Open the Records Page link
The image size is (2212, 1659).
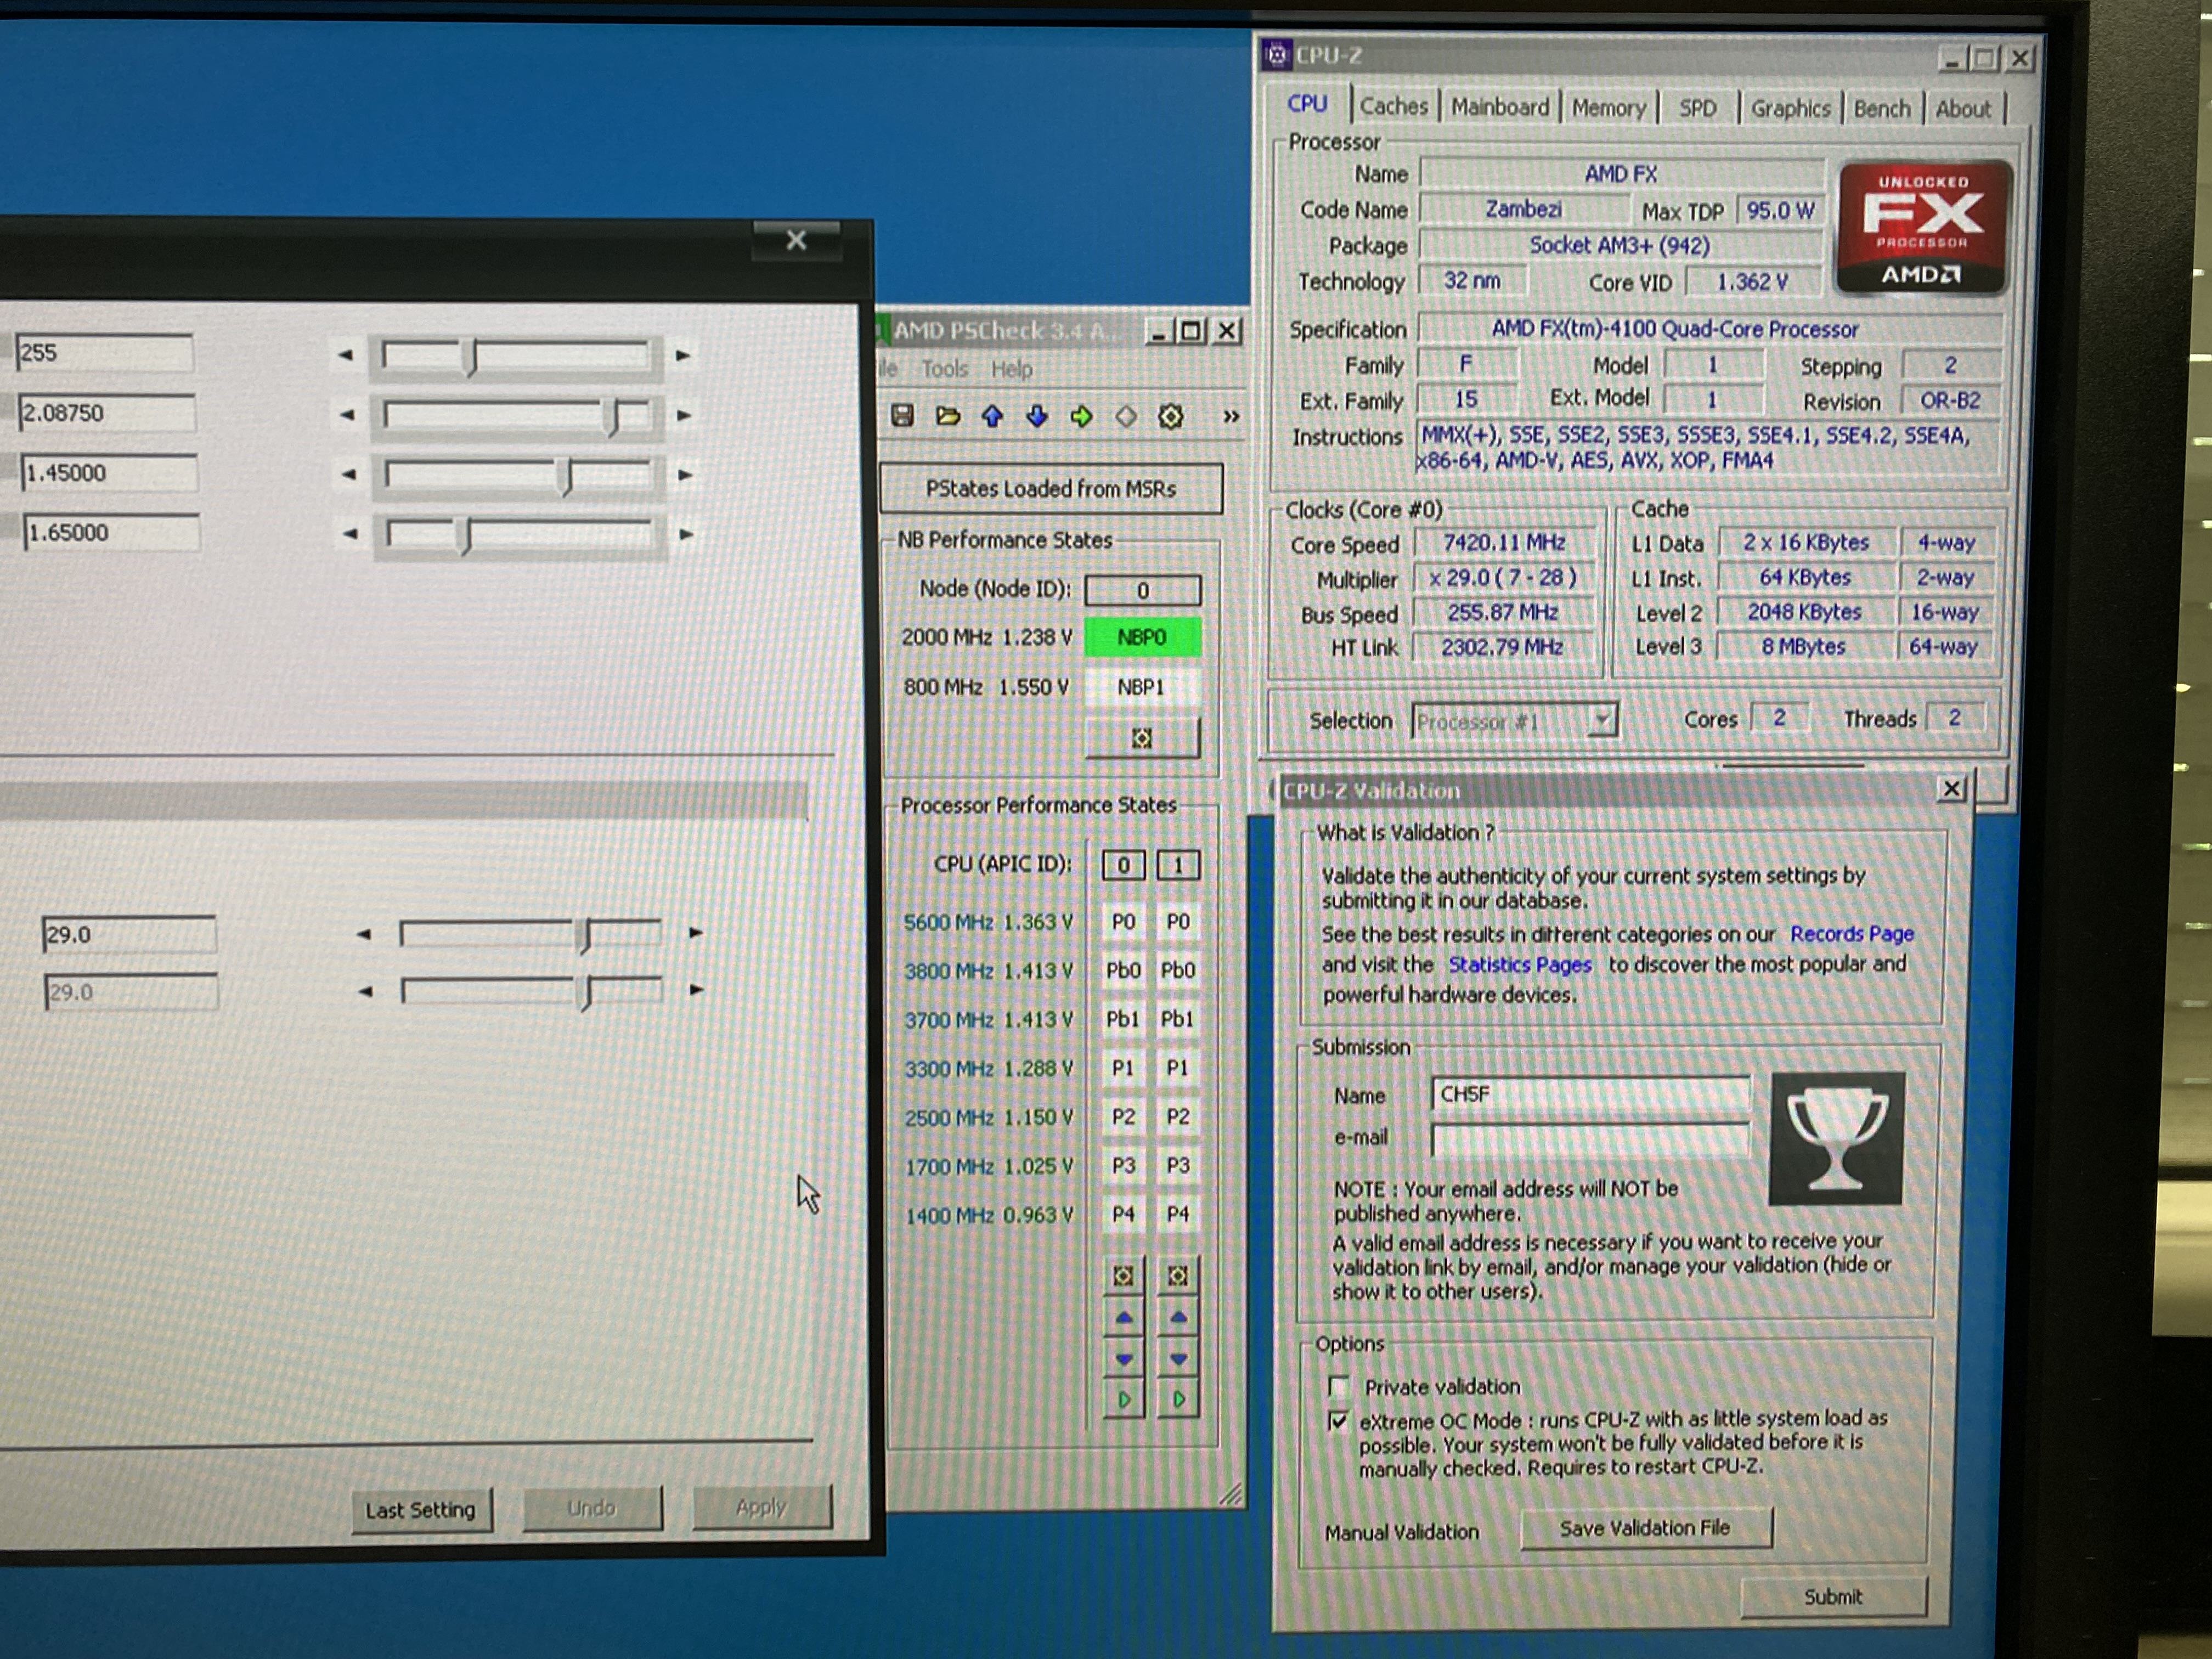pos(1851,933)
